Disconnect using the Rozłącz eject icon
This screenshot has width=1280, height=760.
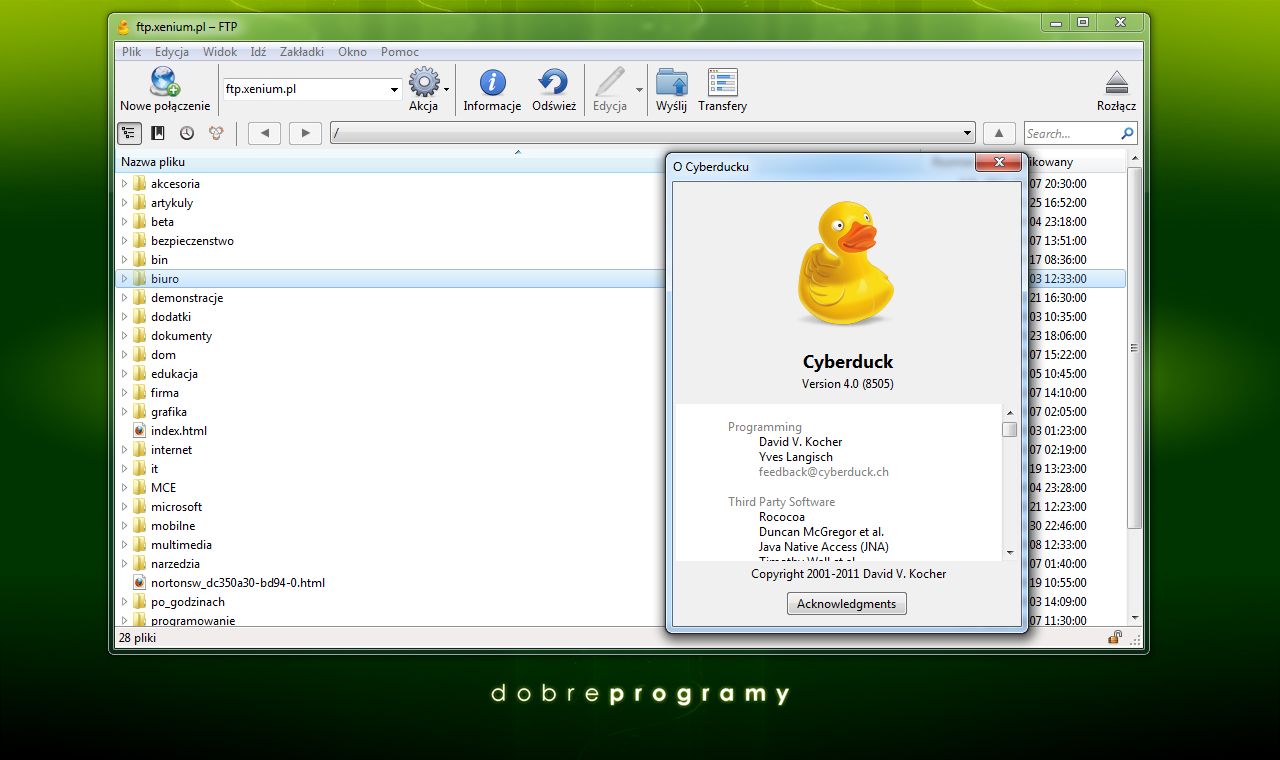click(1117, 82)
